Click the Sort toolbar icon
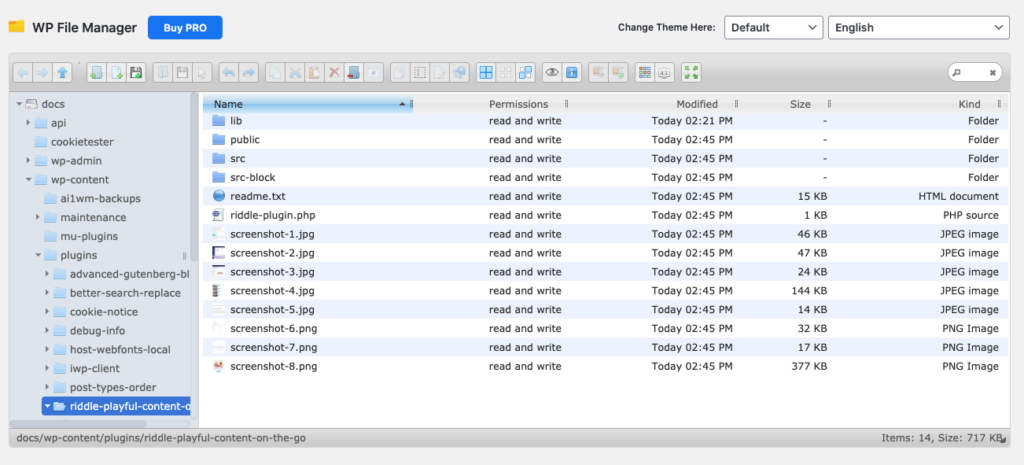Image resolution: width=1024 pixels, height=465 pixels. [664, 72]
